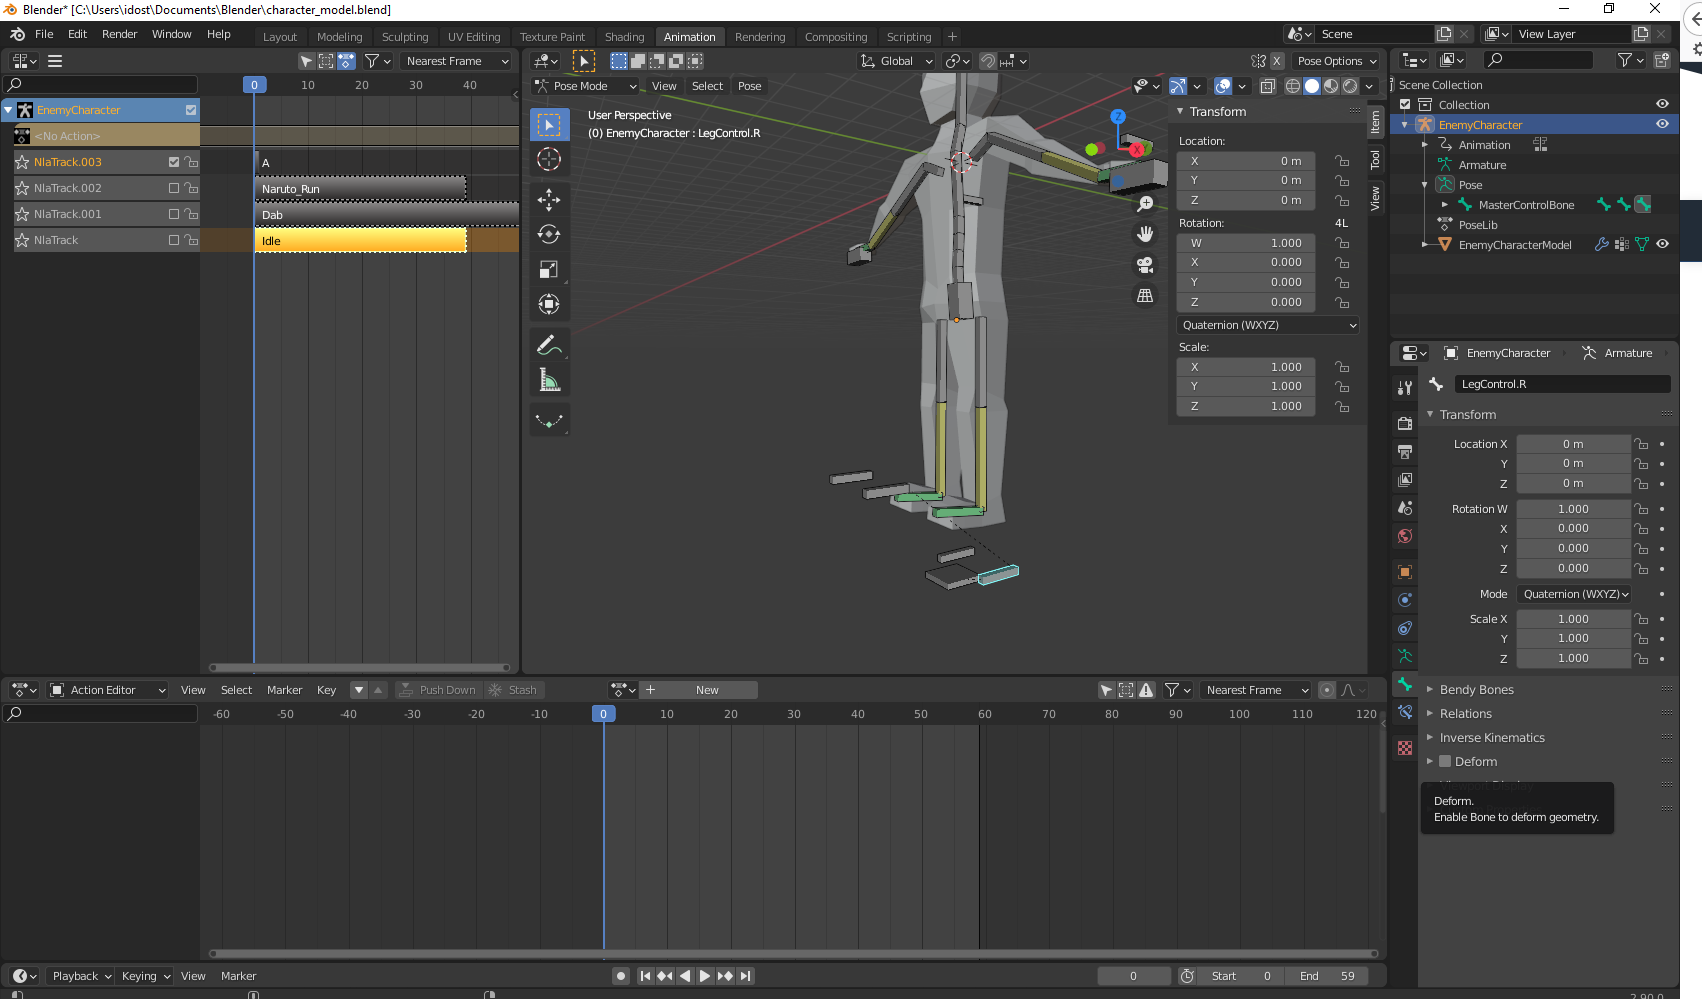Expand the Bendy Bones panel

pos(1476,690)
